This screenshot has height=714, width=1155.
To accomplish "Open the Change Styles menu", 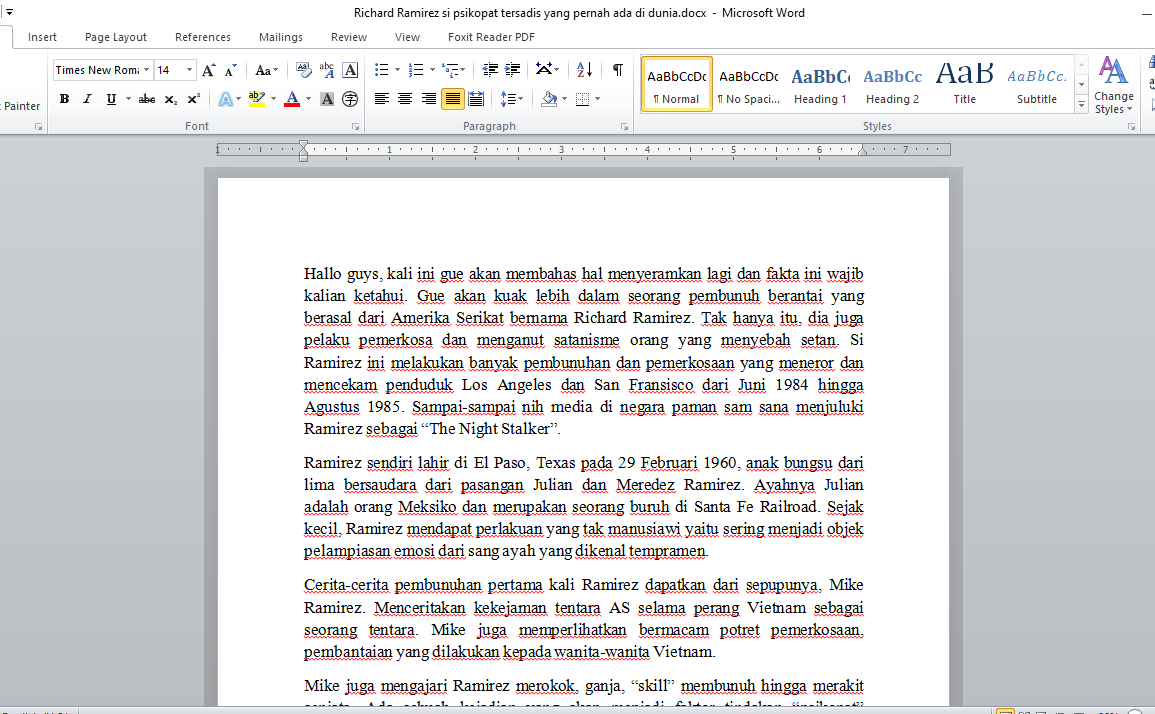I will 1113,86.
